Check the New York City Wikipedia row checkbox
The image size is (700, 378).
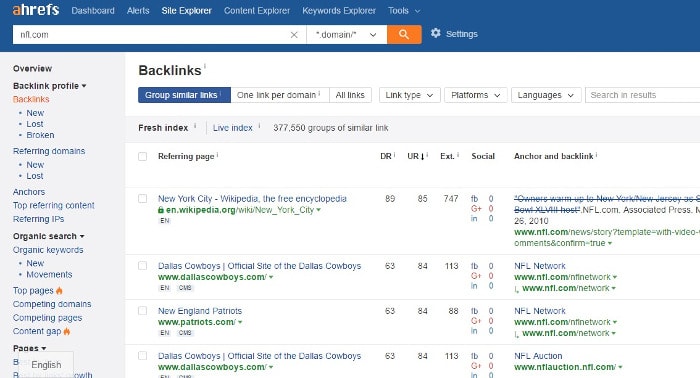[x=142, y=199]
